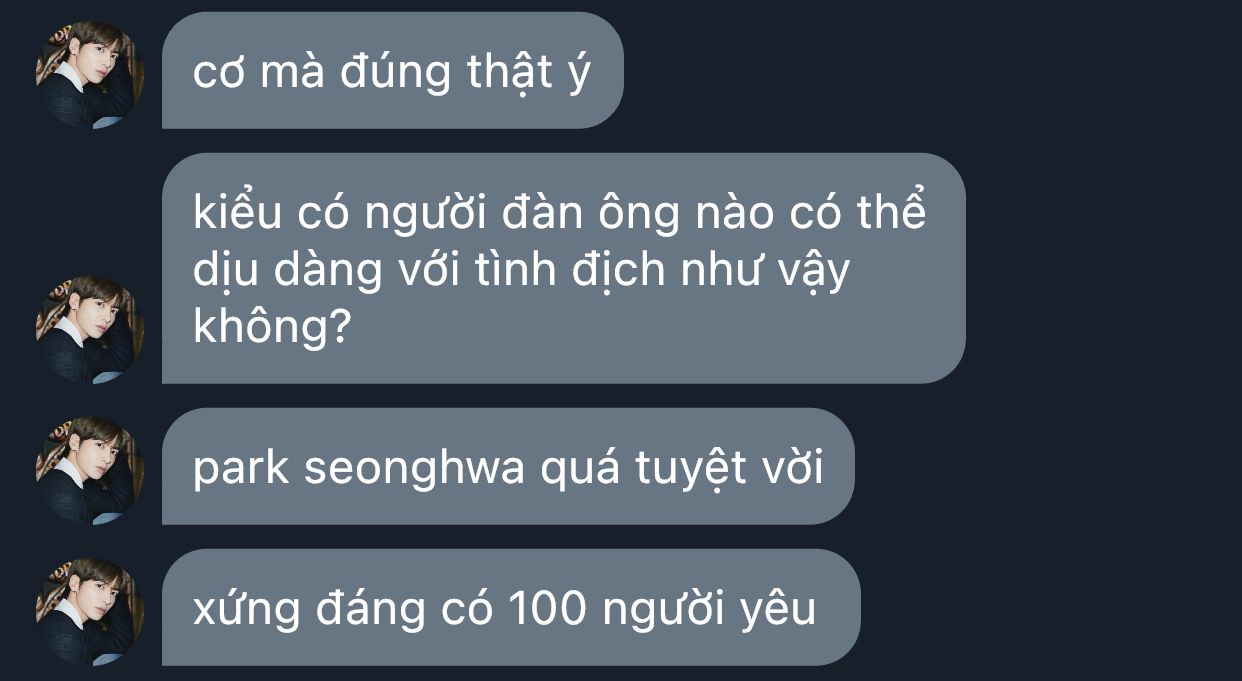
Task: Click the long message starting with "kiểu có người"
Action: point(564,268)
